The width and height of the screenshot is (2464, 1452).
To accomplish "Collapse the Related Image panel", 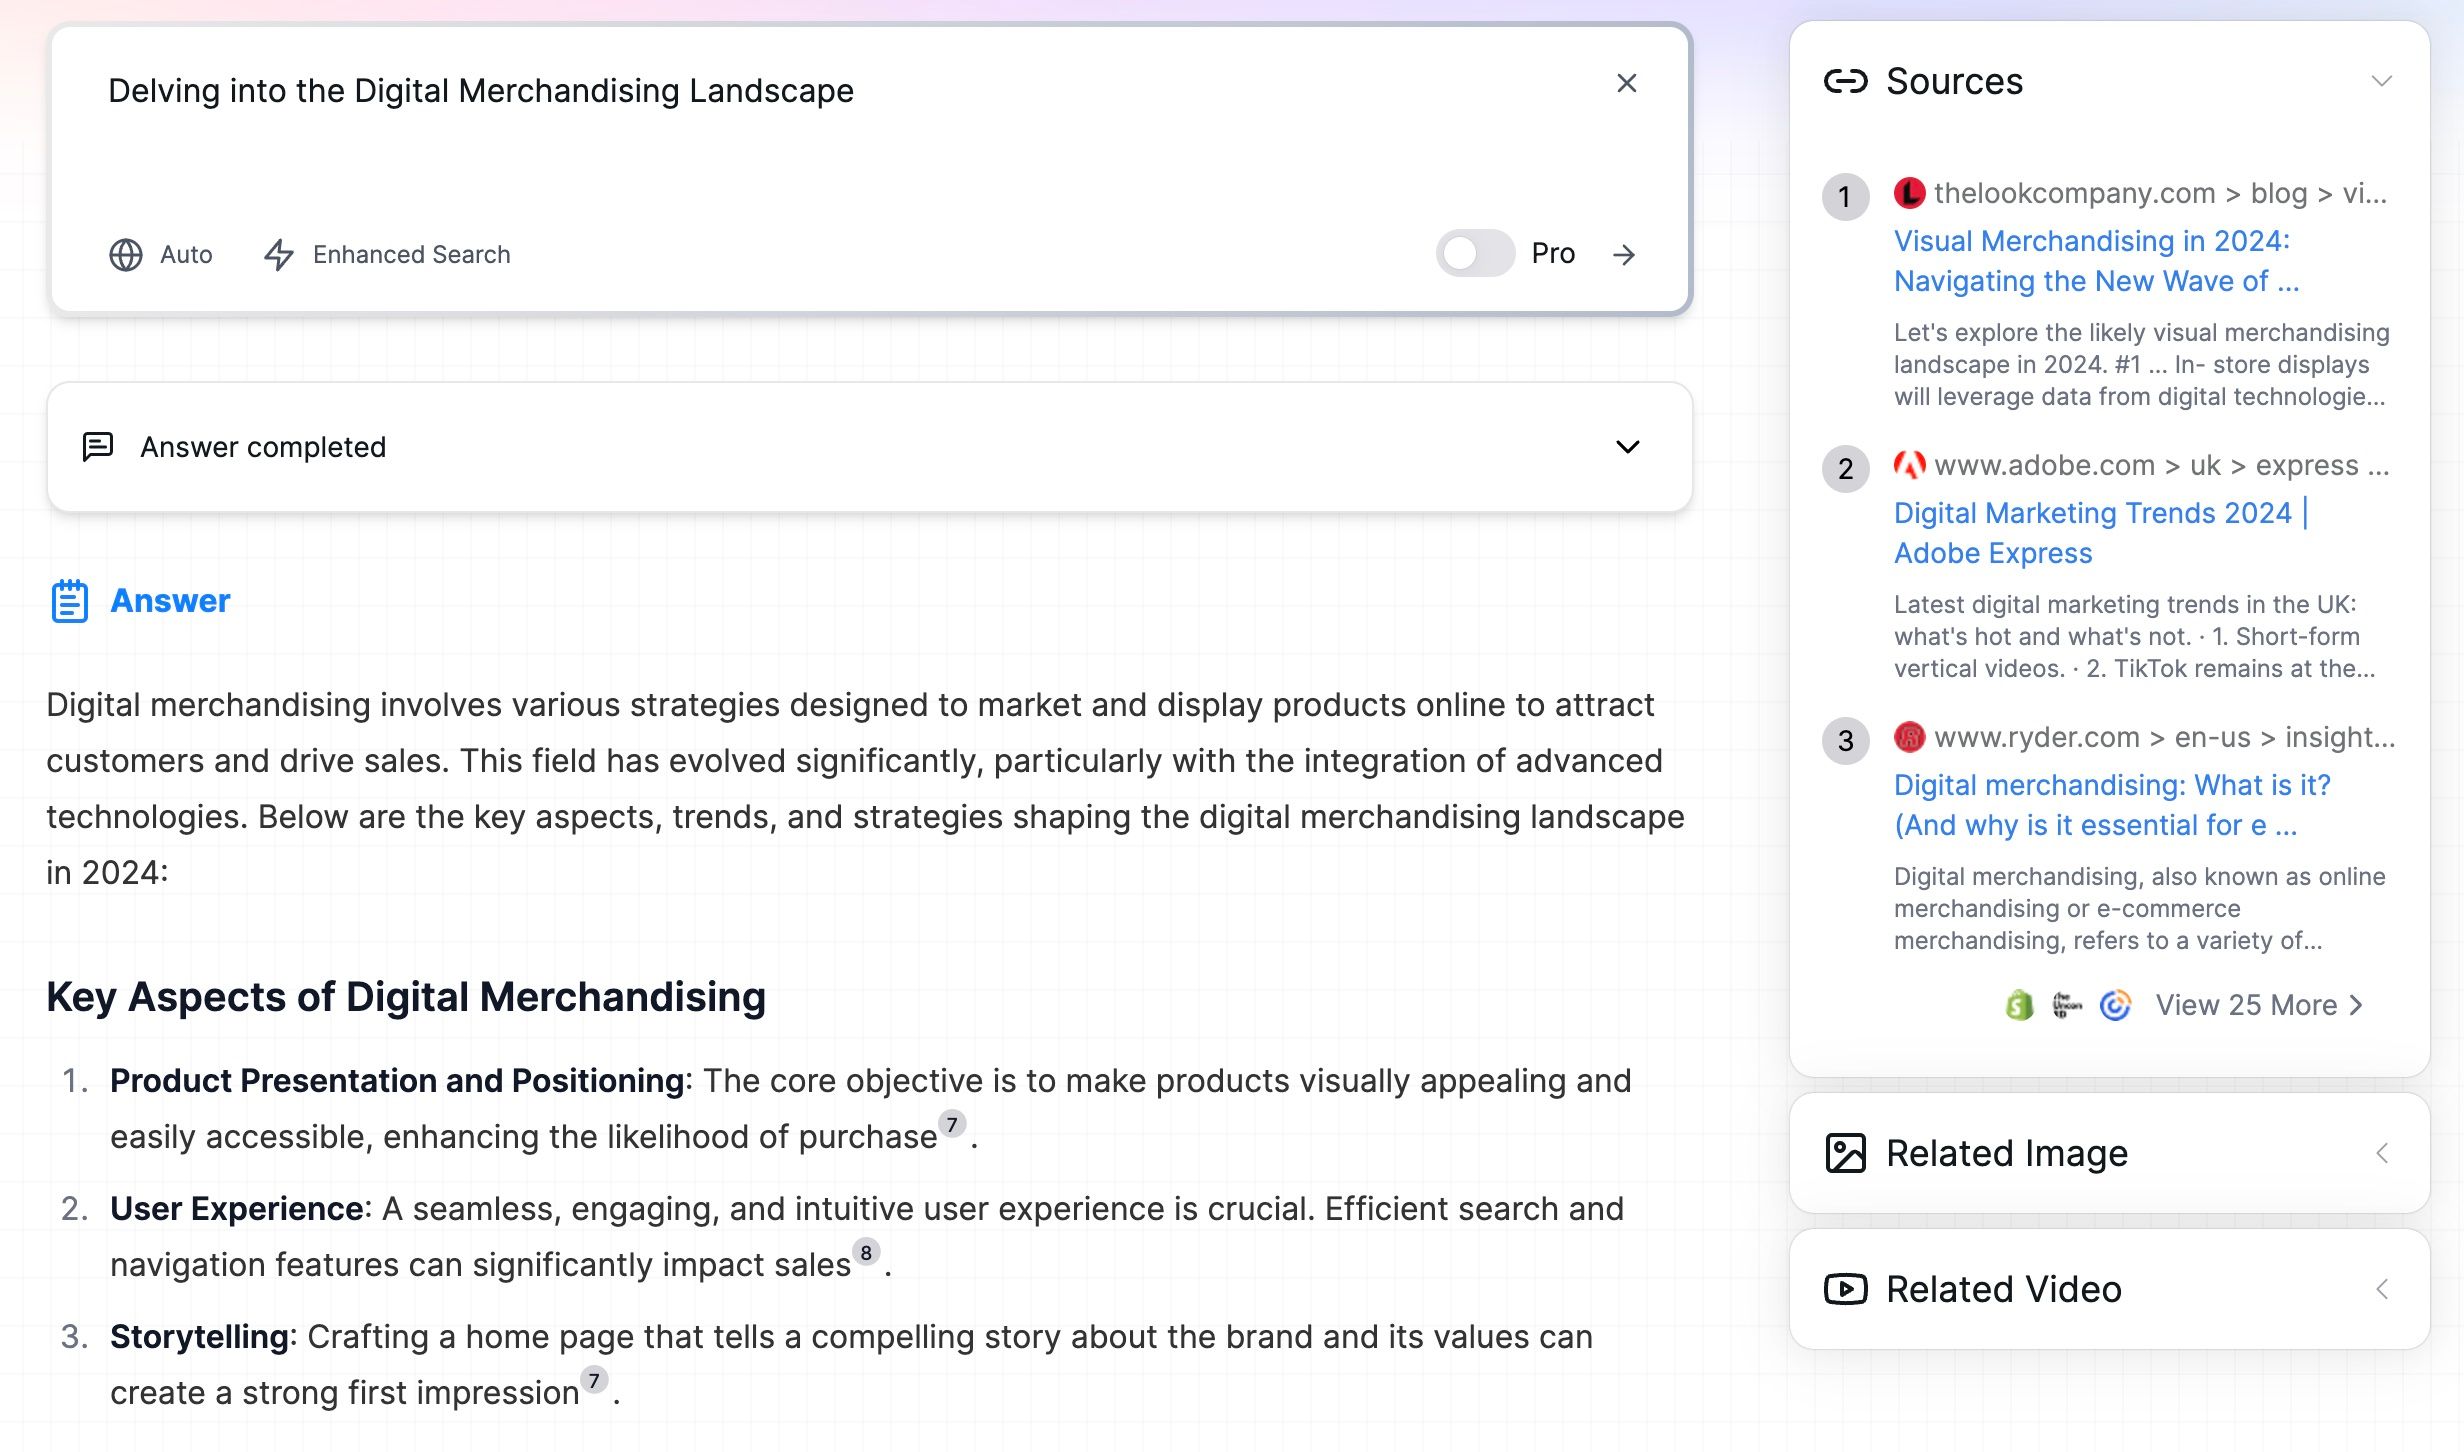I will point(2385,1150).
